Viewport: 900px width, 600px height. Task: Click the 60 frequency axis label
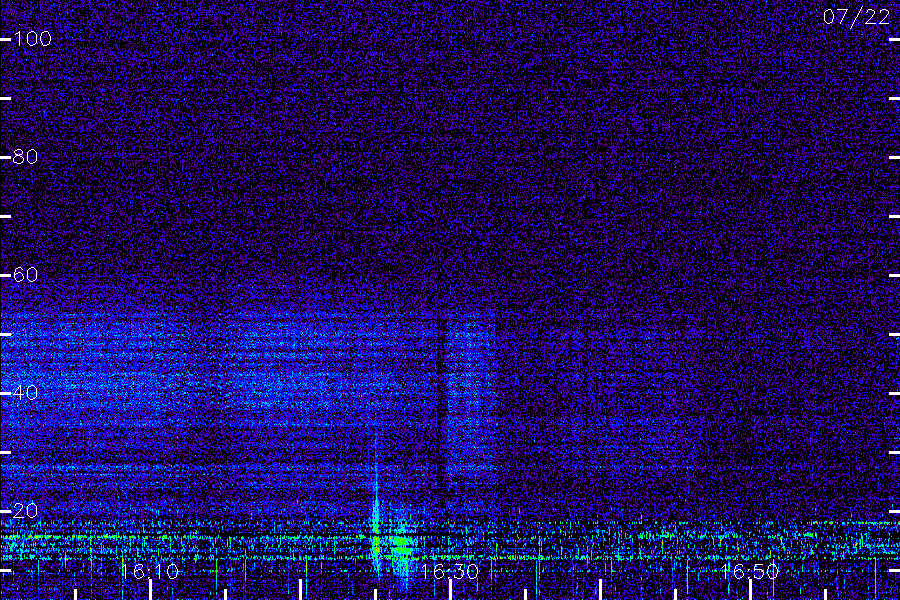[x=25, y=275]
